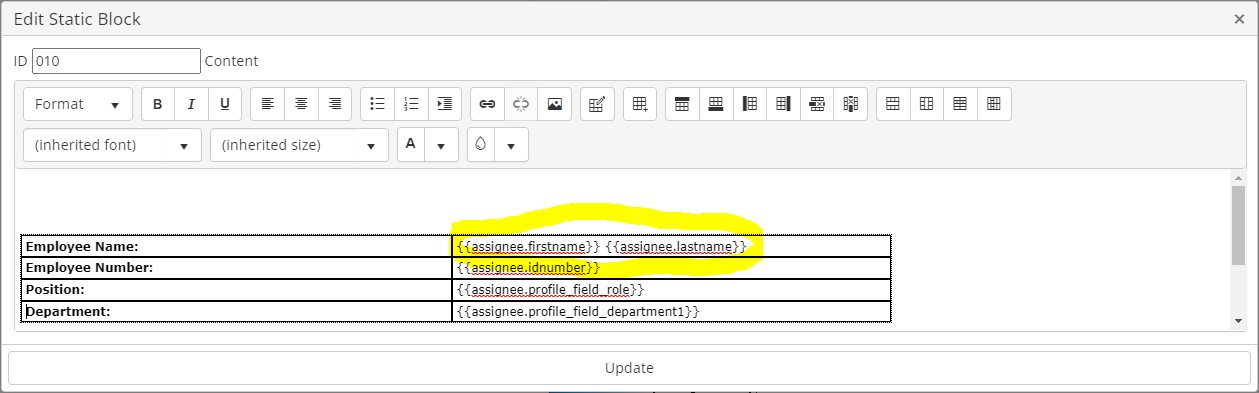Open the Format dropdown
Screen dimensions: 1259x393
click(78, 104)
